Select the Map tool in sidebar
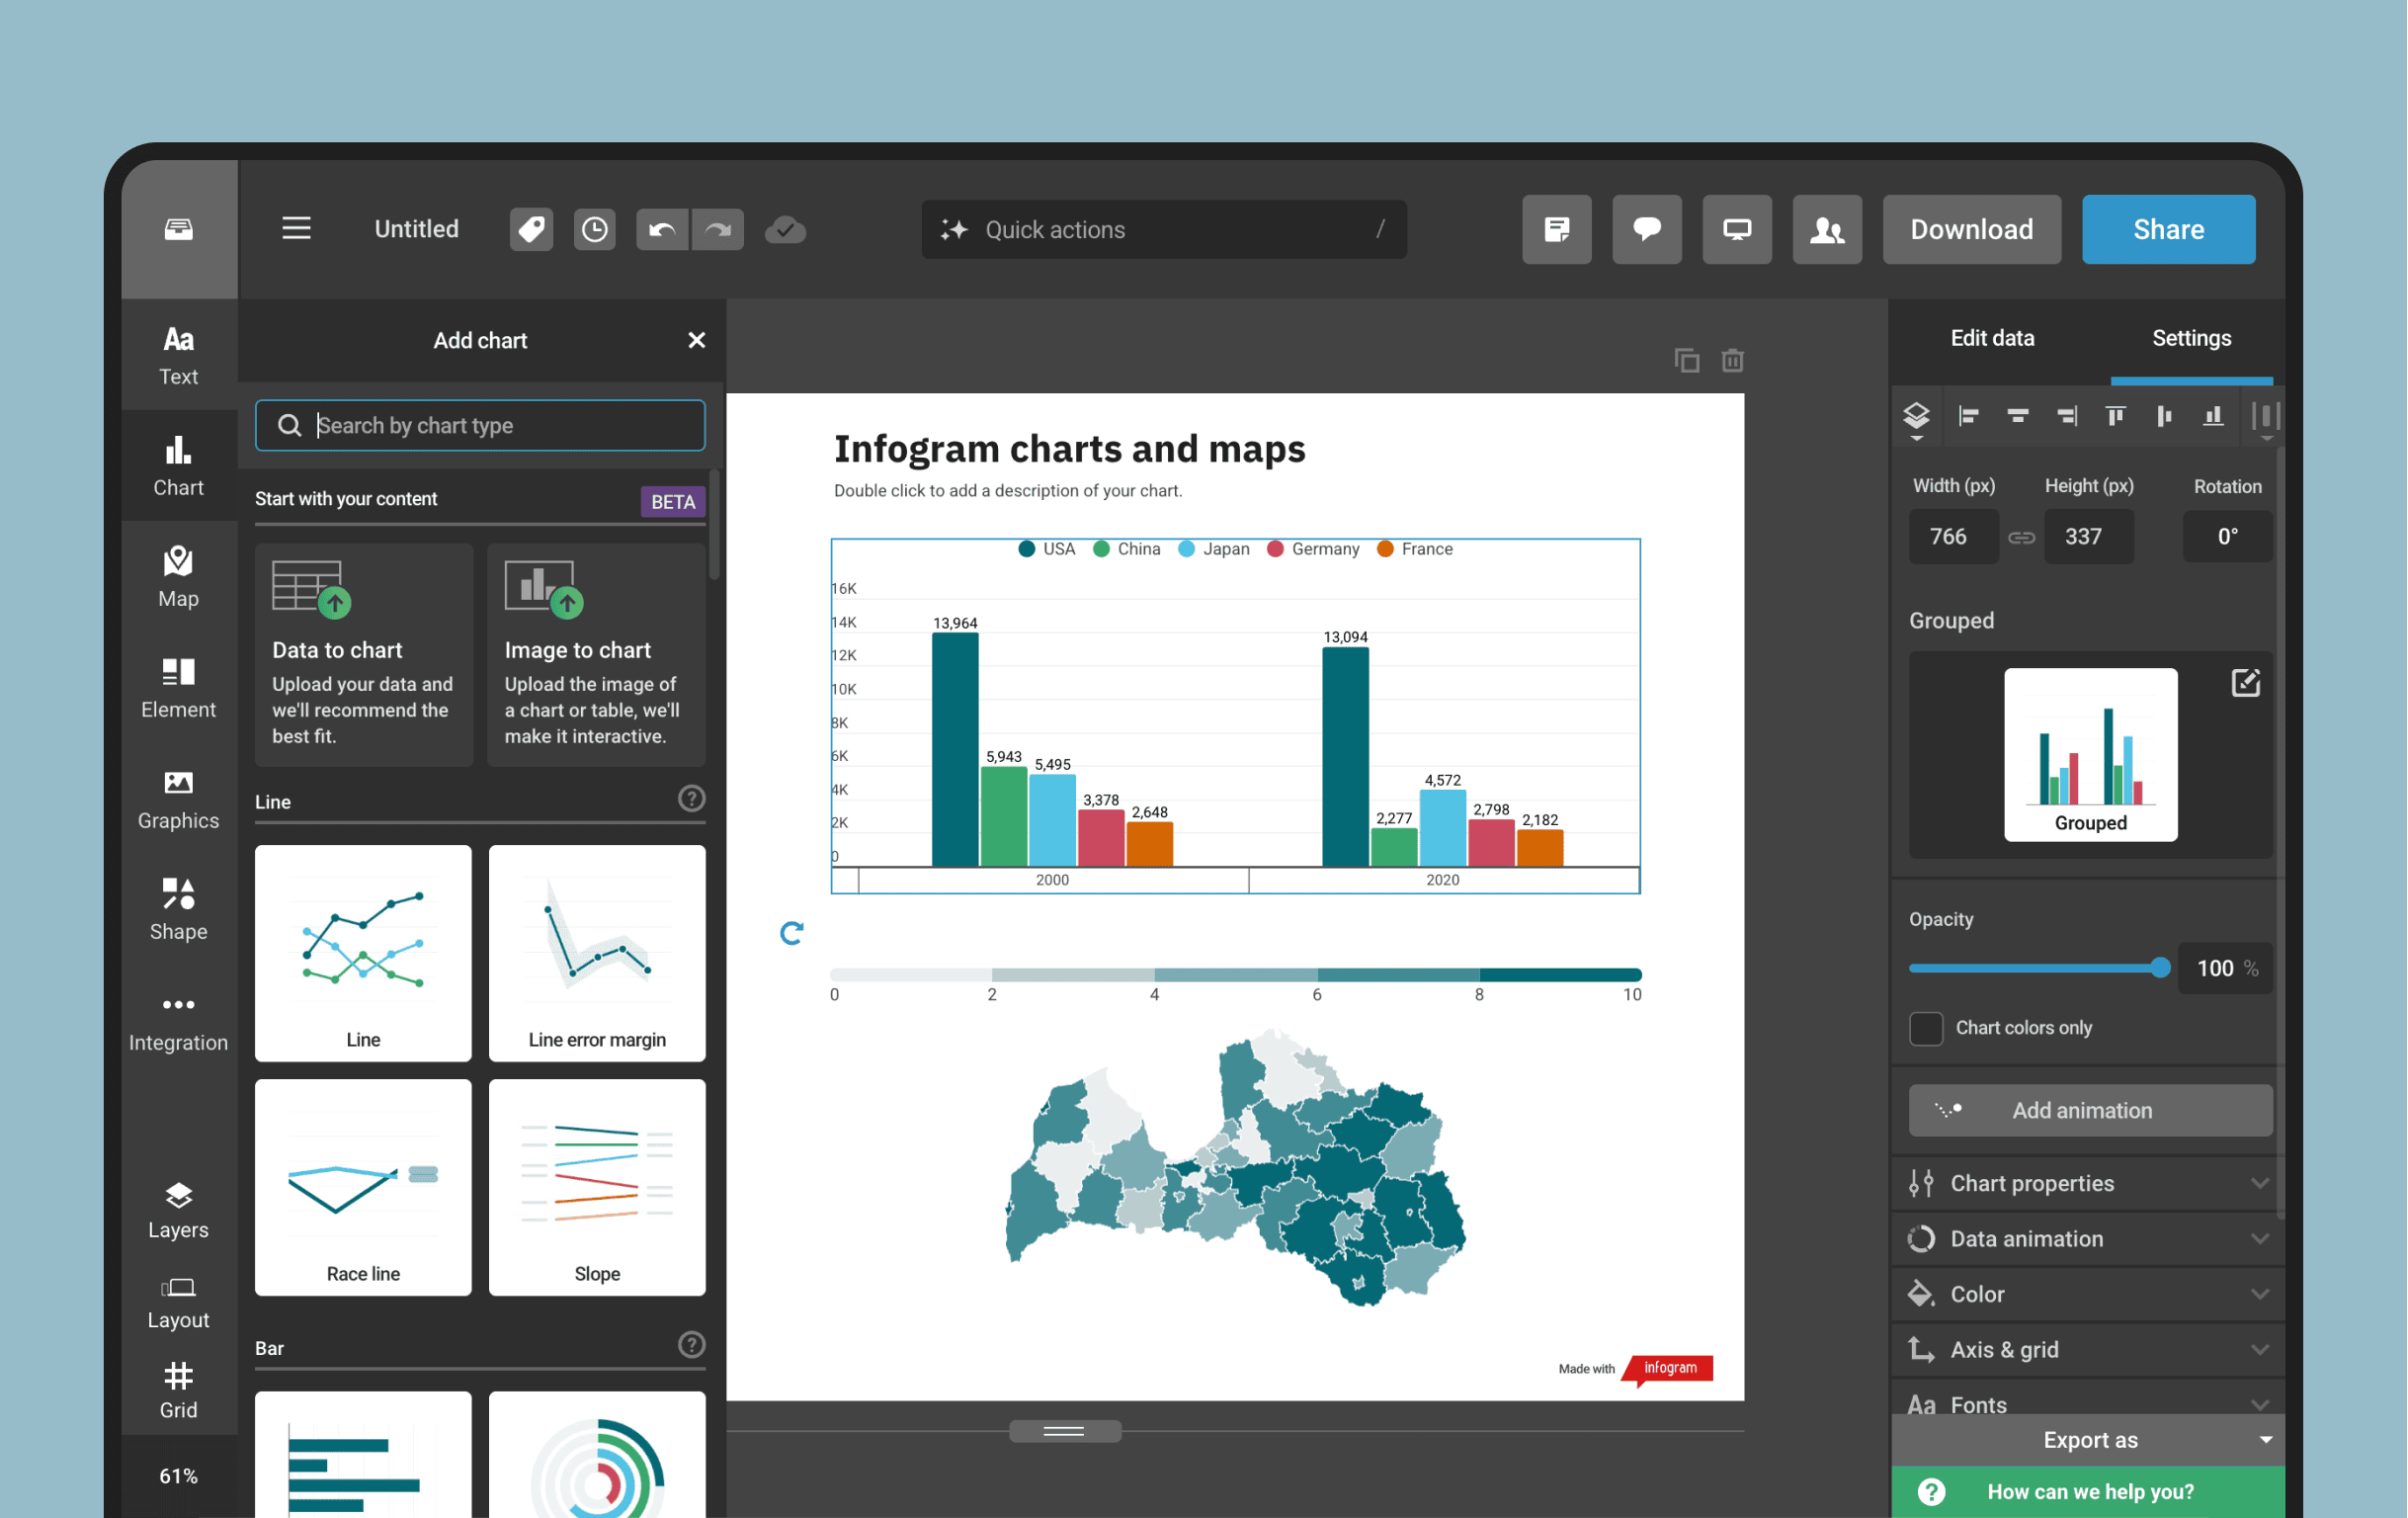Screen dimensions: 2408x1518 tap(178, 577)
